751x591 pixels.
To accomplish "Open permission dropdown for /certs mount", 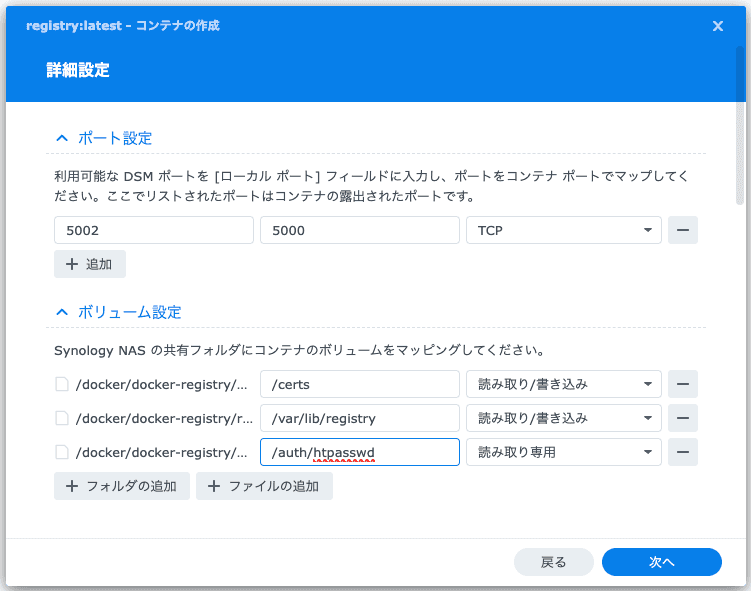I will [563, 384].
